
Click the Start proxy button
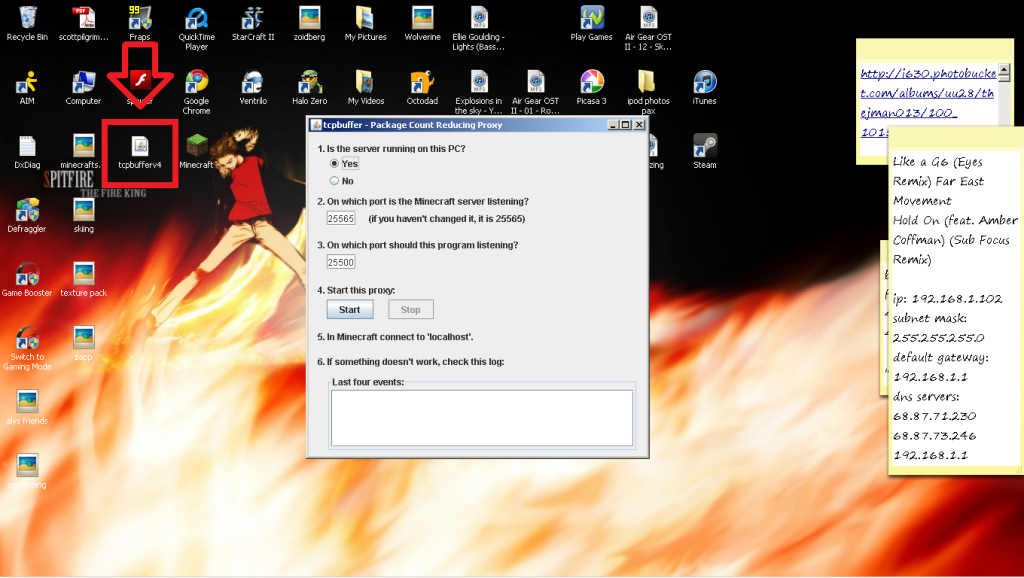click(x=349, y=309)
